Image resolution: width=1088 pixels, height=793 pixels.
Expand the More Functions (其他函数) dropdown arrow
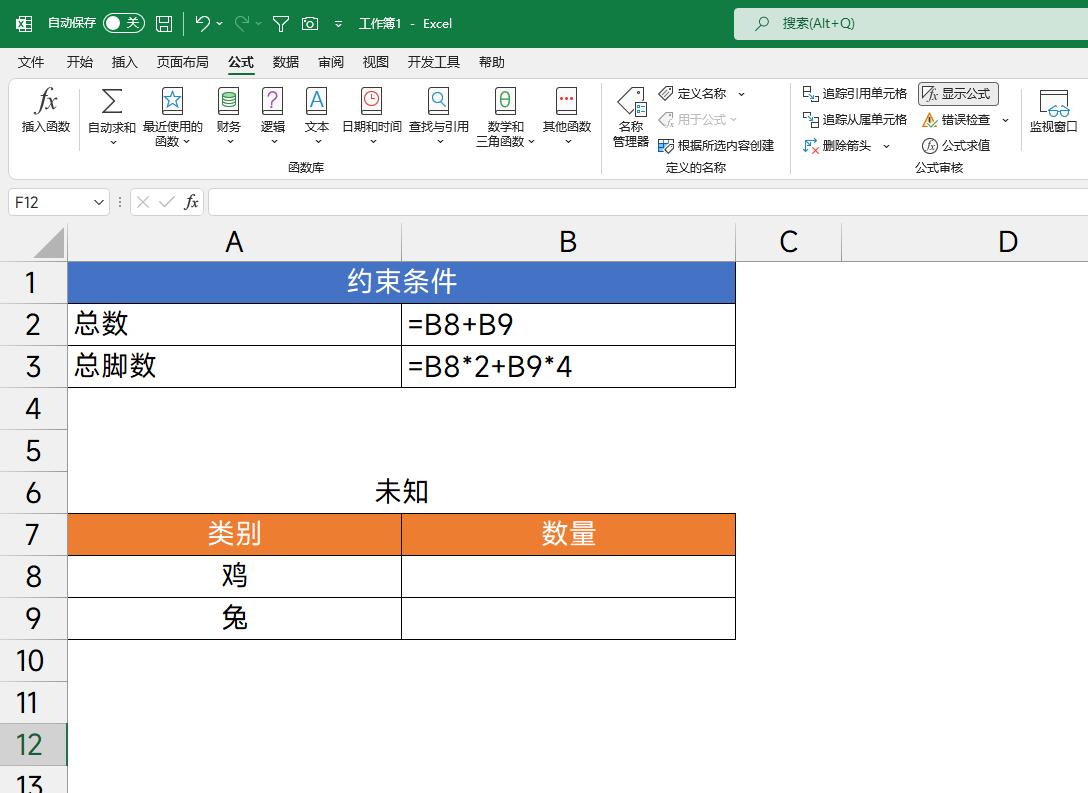click(x=568, y=142)
